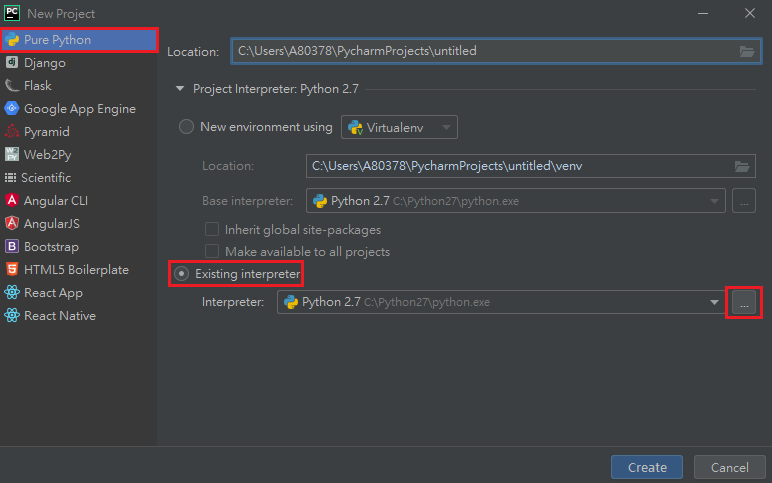772x483 pixels.
Task: Click the Web2Py icon
Action: coord(12,154)
